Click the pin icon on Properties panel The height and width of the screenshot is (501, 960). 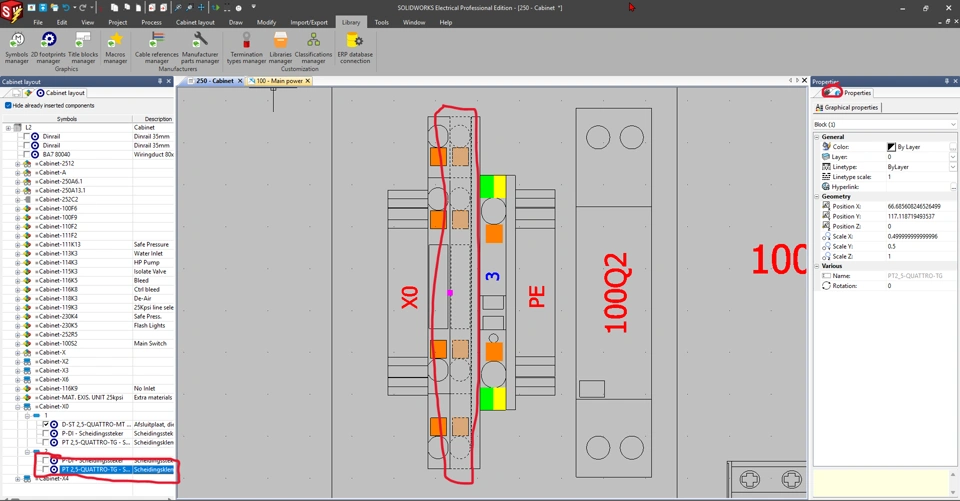pyautogui.click(x=947, y=81)
